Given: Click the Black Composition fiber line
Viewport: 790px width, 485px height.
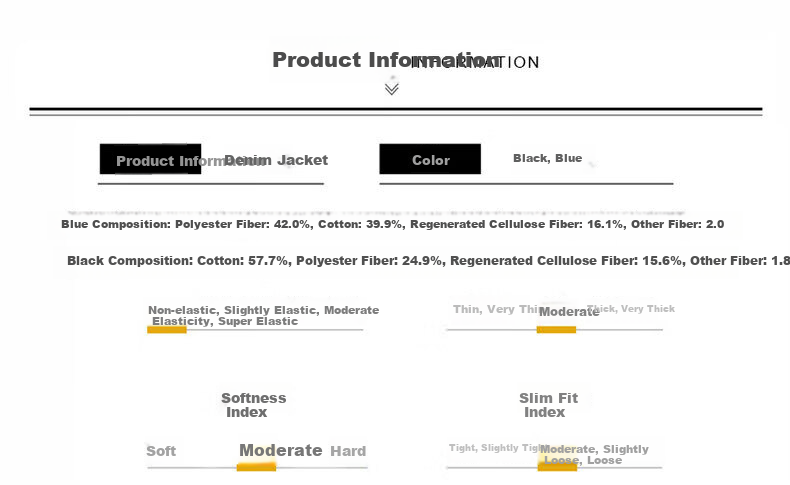Looking at the screenshot, I should tap(429, 261).
